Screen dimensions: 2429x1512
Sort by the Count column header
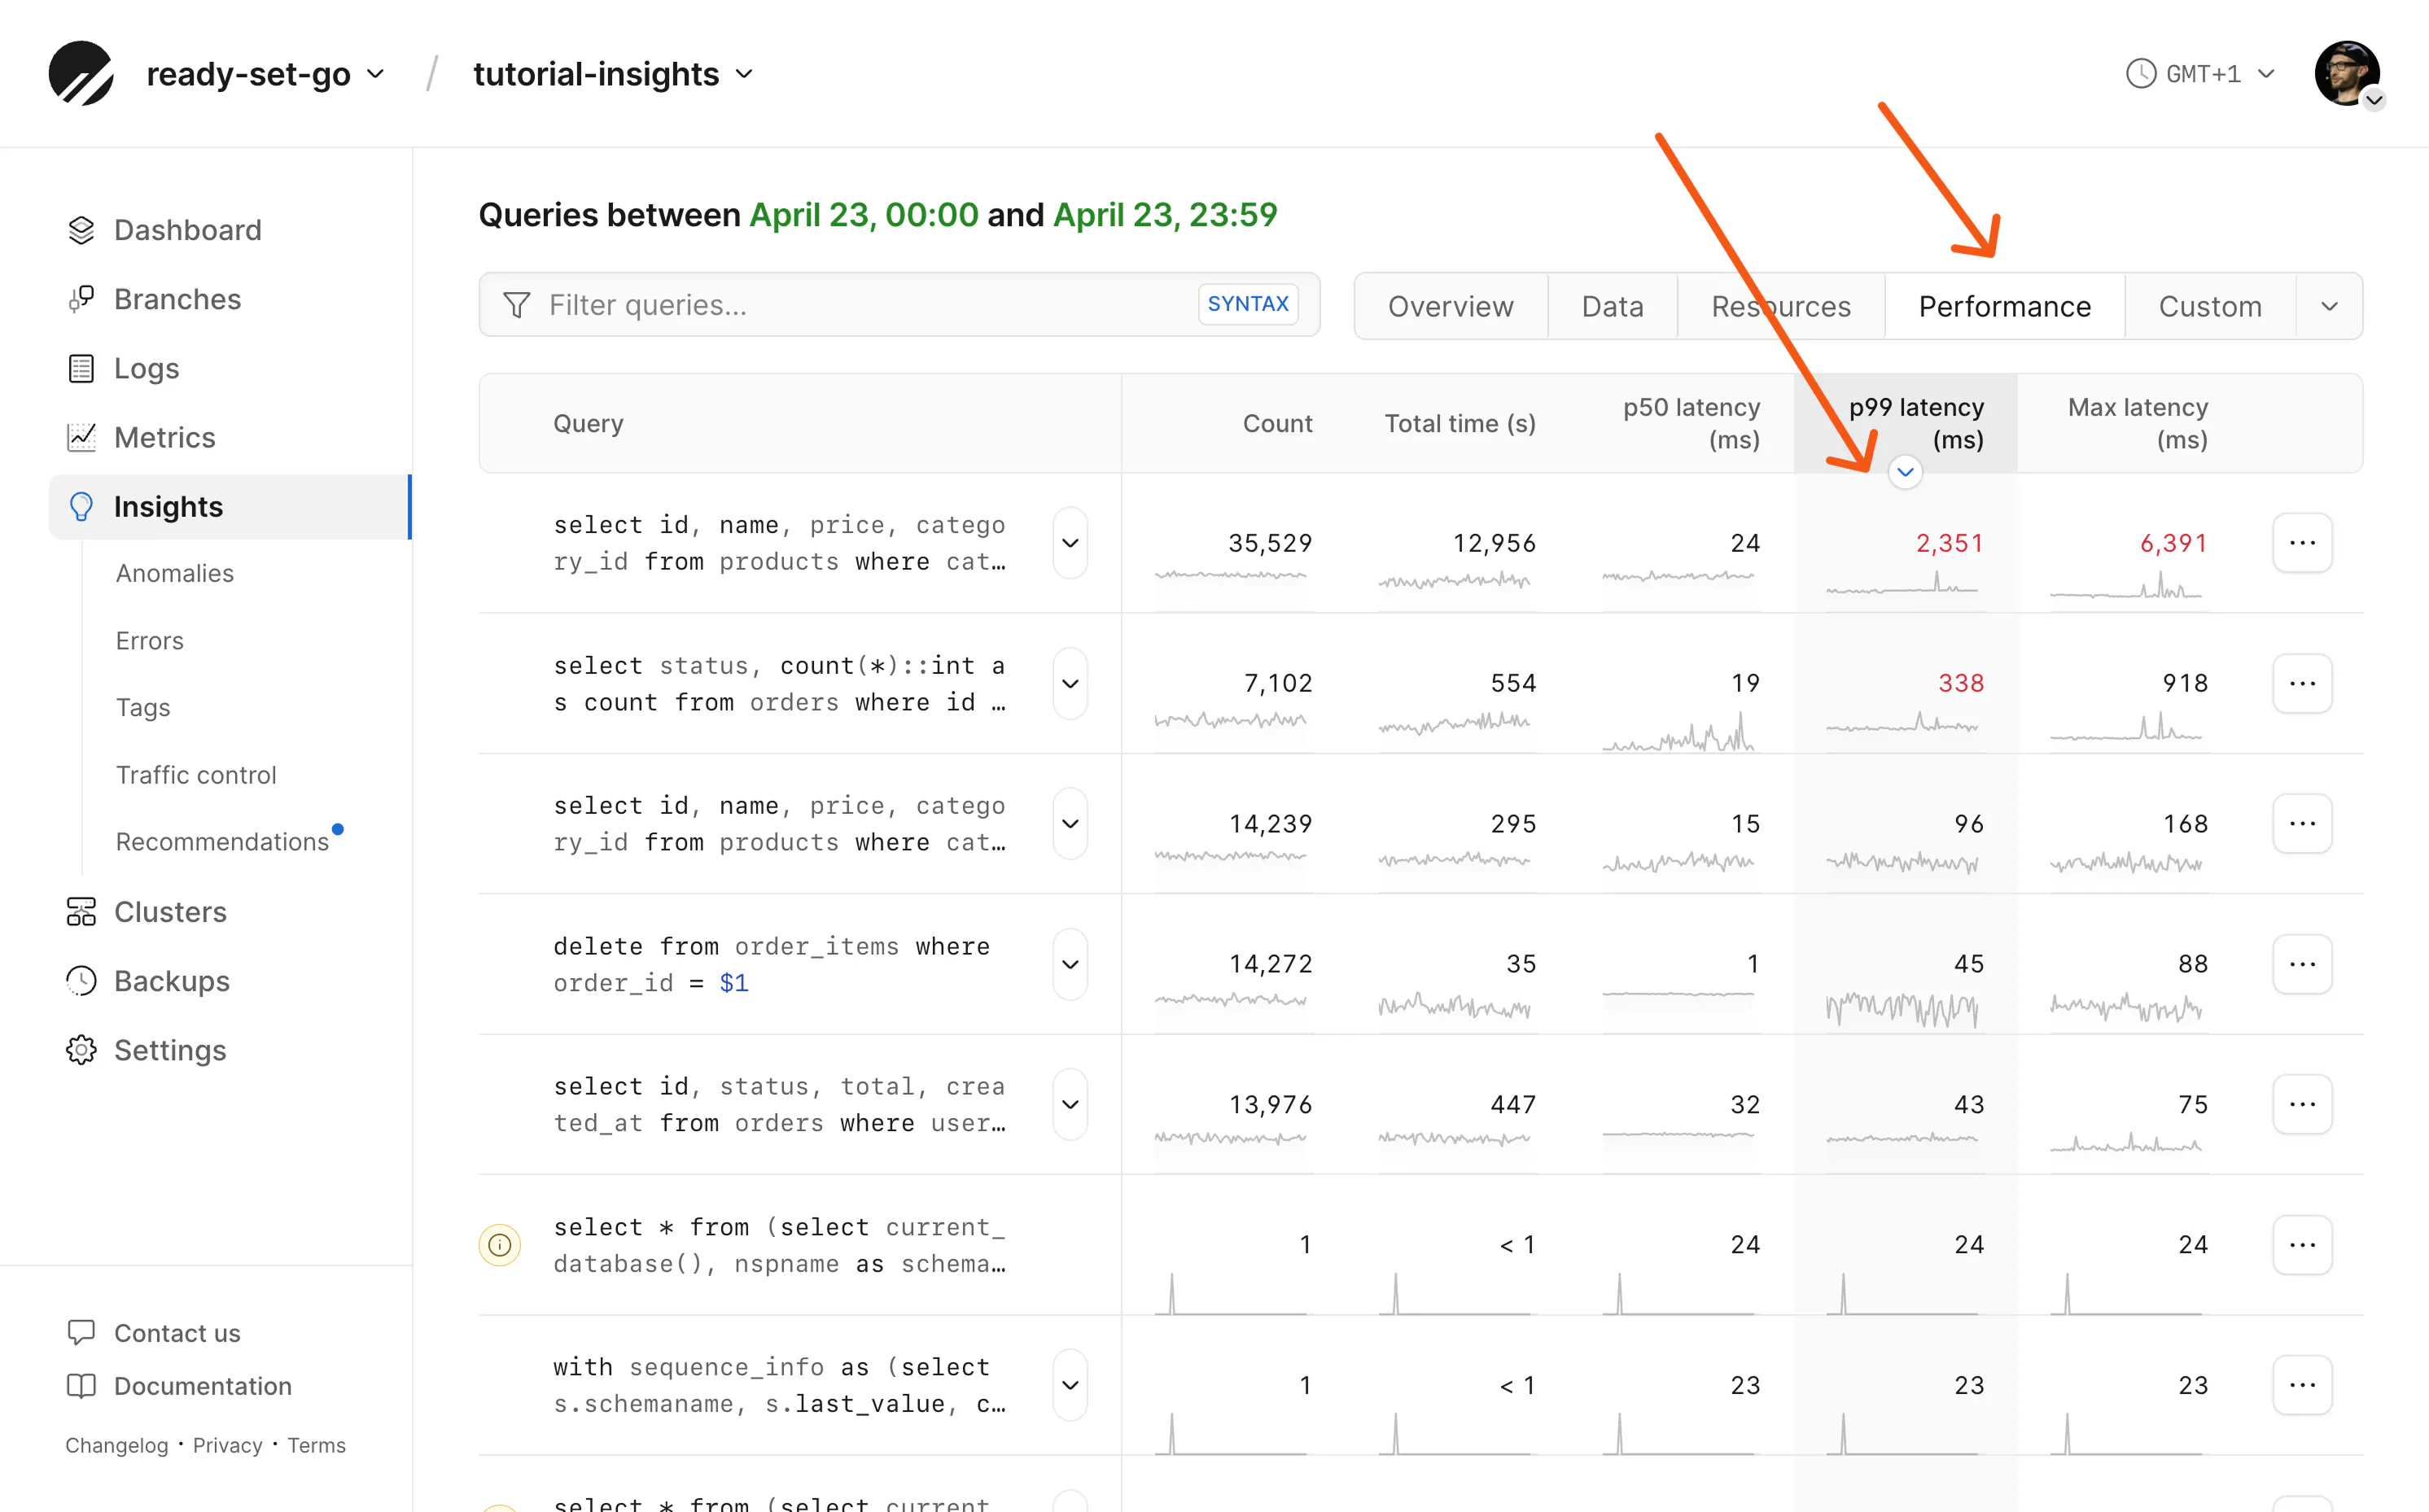(1277, 423)
